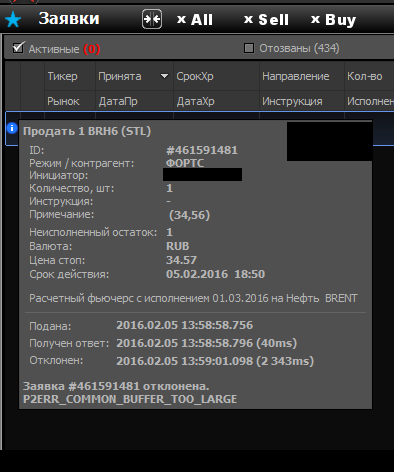
Task: Uncheck the Активные checkbox
Action: coord(18,47)
